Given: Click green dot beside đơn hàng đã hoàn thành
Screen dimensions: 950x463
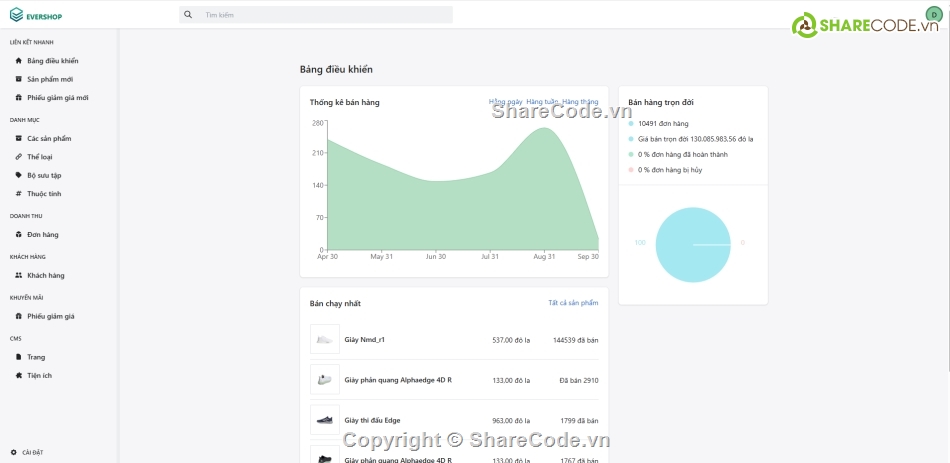Looking at the screenshot, I should pyautogui.click(x=631, y=155).
